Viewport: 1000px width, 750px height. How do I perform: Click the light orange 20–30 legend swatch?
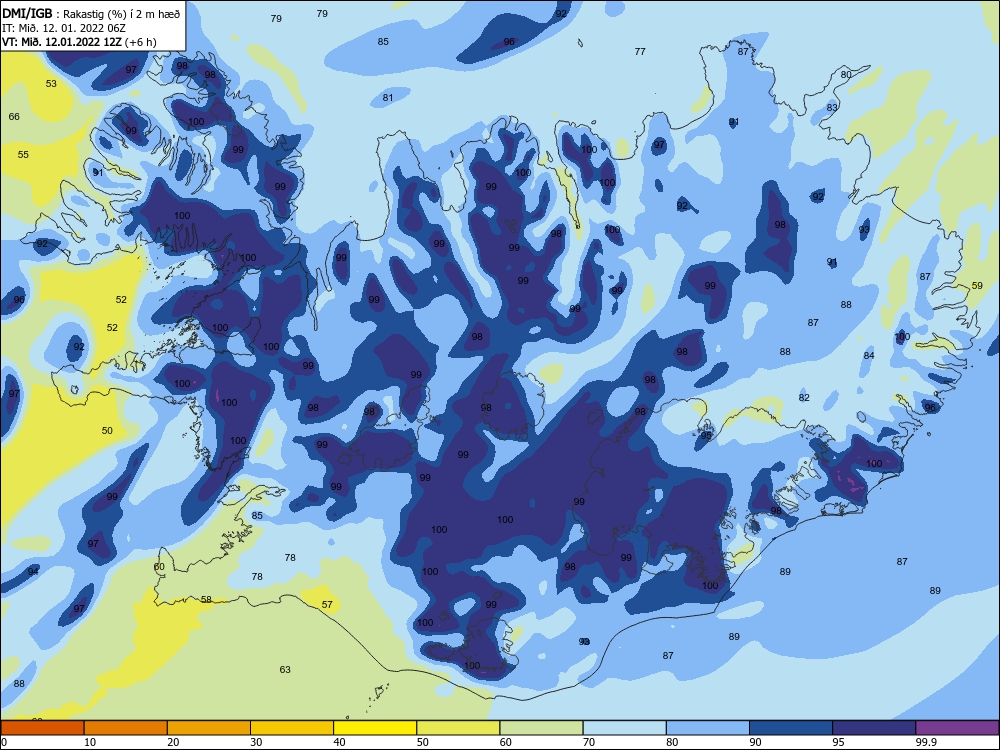[209, 728]
